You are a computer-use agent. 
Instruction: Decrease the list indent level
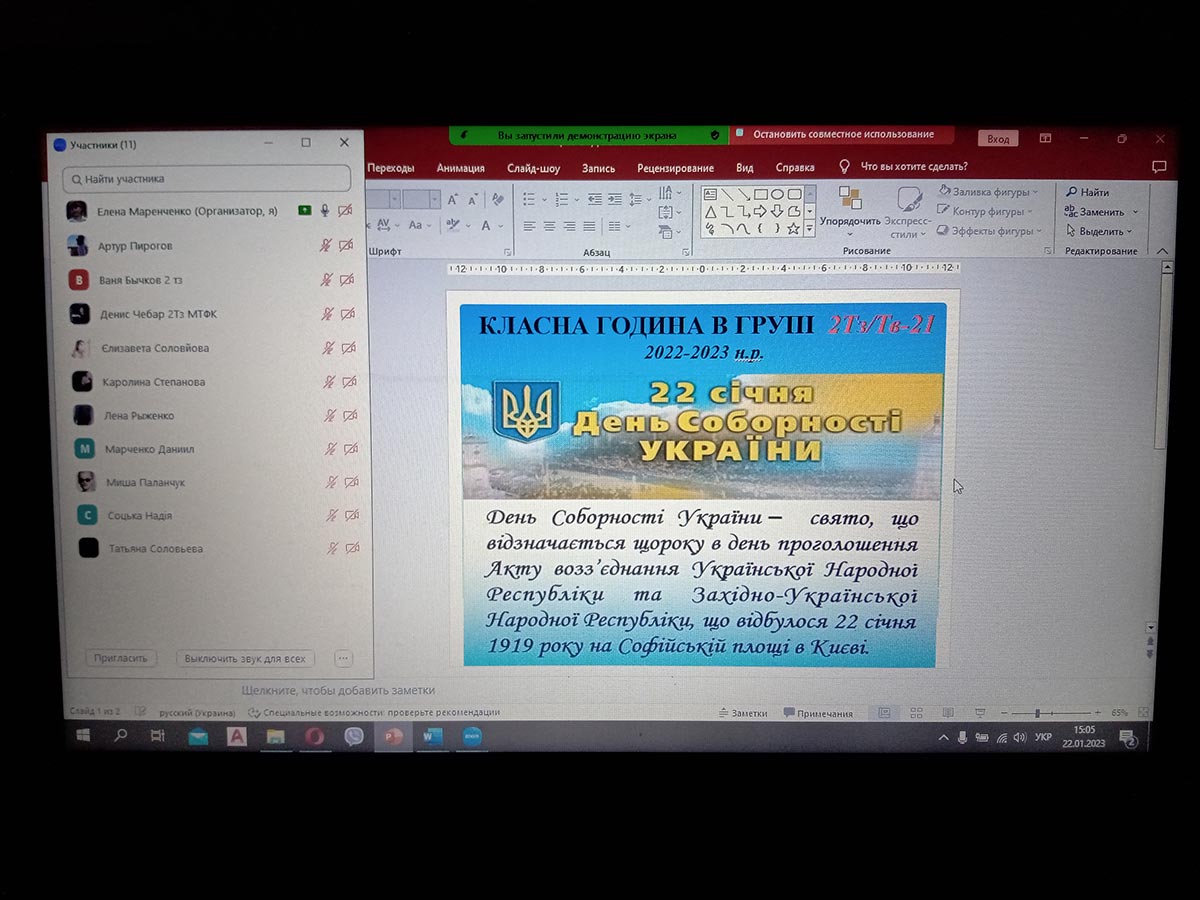(x=595, y=199)
